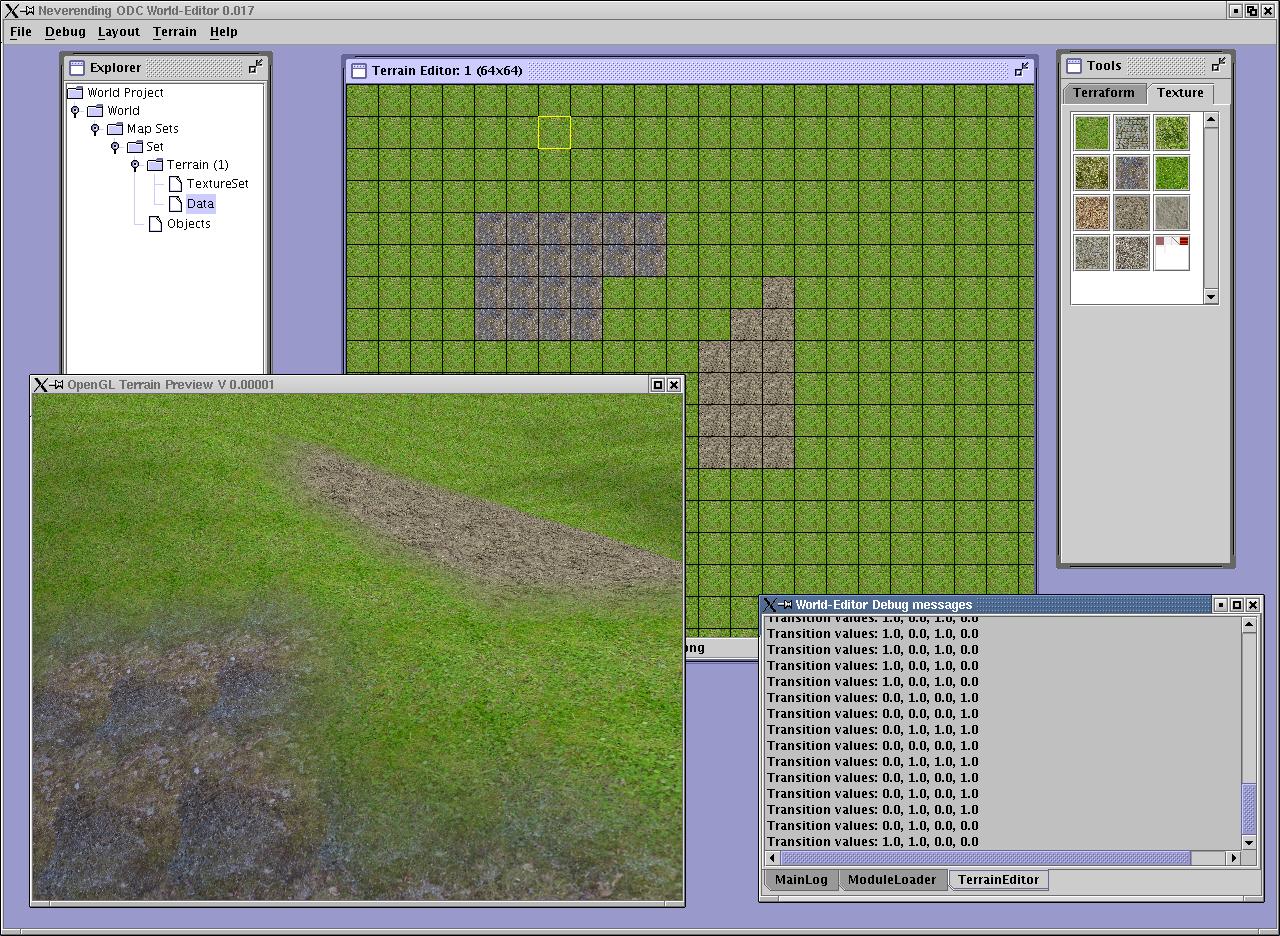Click the Debug messages vertical scroll-down arrow
Viewport: 1280px width, 936px height.
1249,842
